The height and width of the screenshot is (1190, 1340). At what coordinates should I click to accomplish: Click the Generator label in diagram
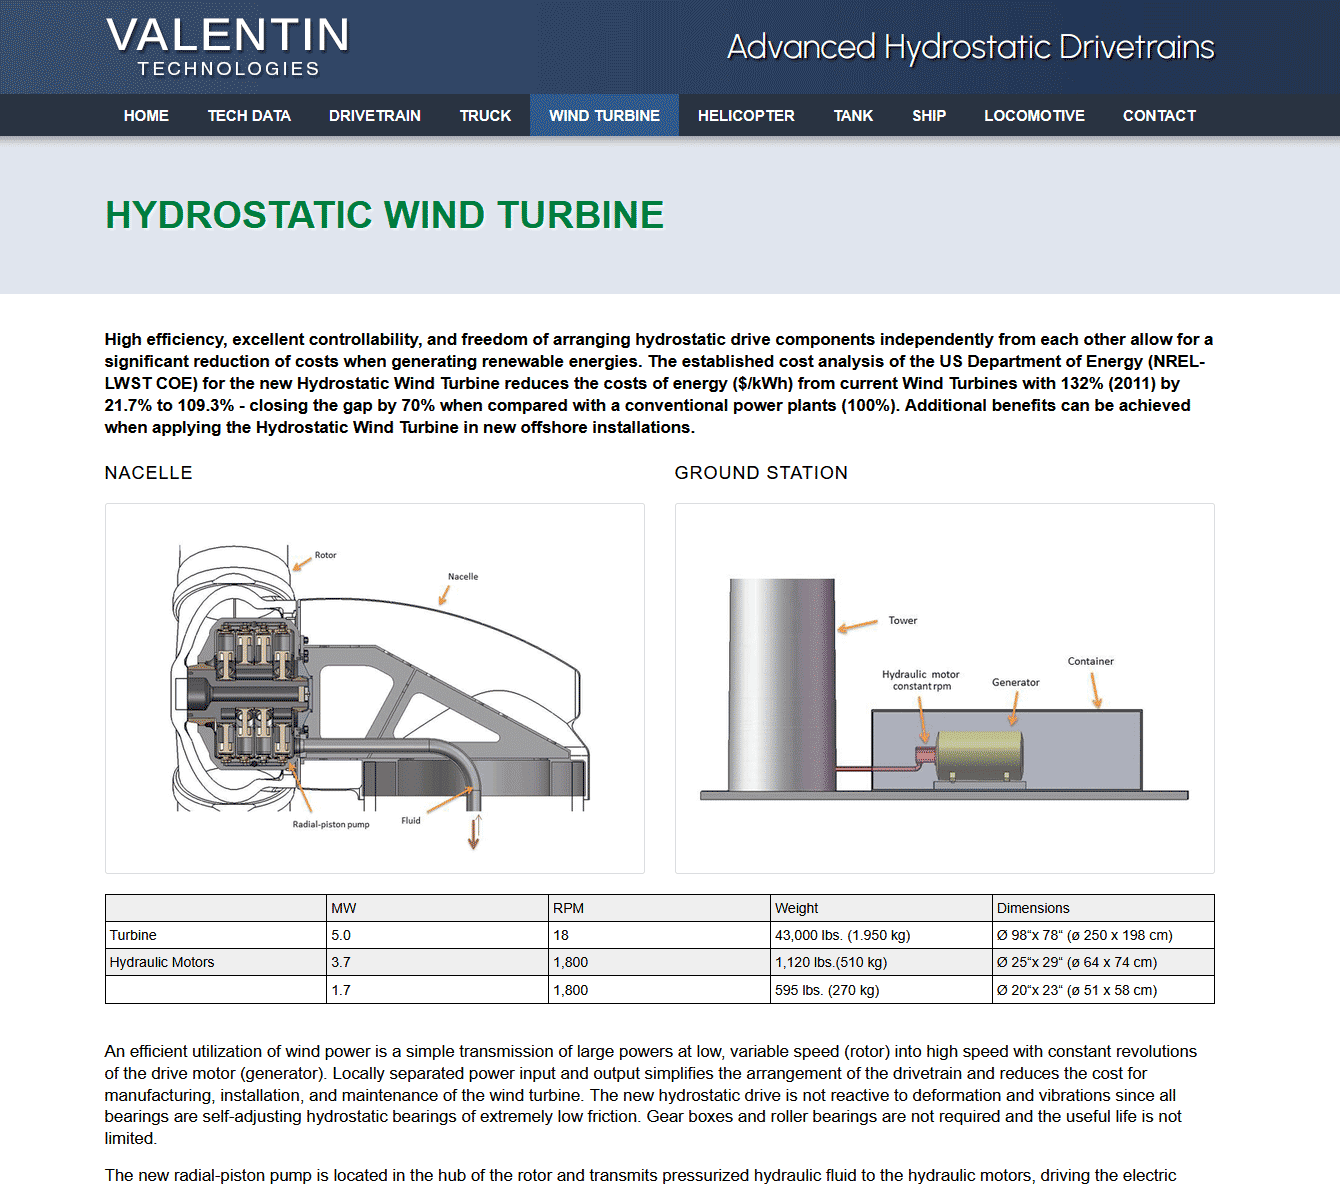[1016, 683]
